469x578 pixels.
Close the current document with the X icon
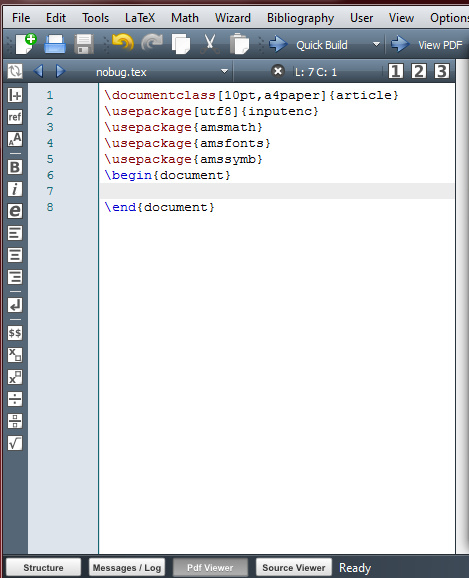coord(278,71)
